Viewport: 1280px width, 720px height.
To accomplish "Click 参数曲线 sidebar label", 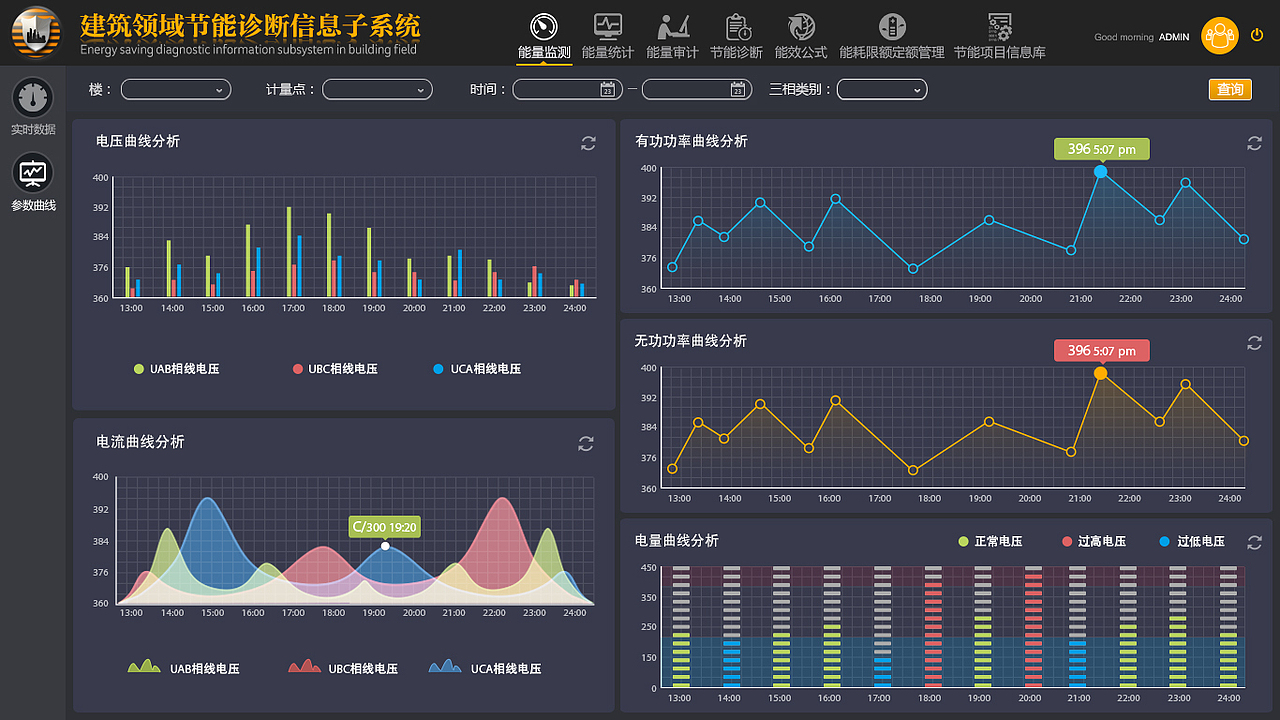I will [x=33, y=205].
